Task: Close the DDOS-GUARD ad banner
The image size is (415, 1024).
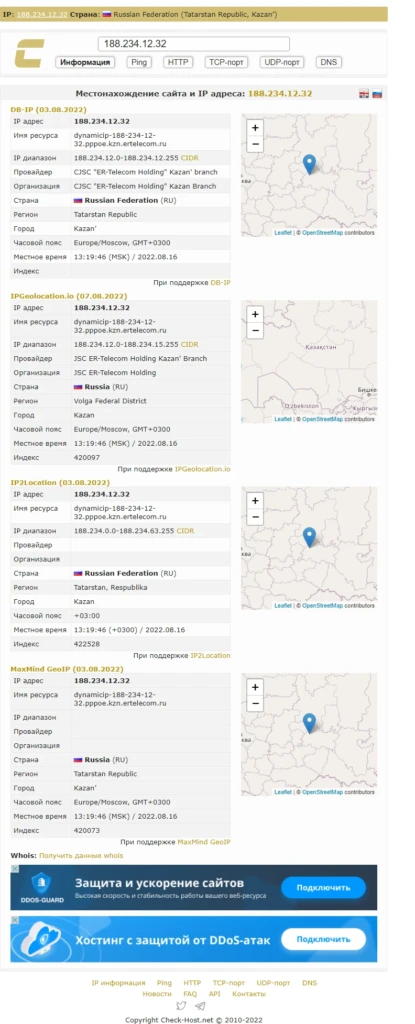Action: coord(14,869)
